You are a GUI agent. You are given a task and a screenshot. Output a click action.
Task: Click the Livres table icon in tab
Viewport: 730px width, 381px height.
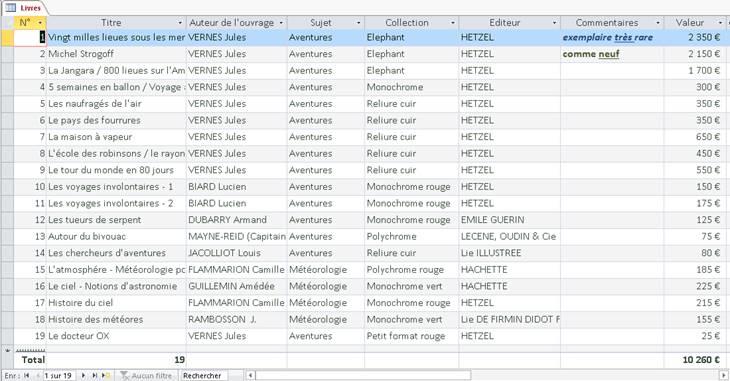(10, 8)
